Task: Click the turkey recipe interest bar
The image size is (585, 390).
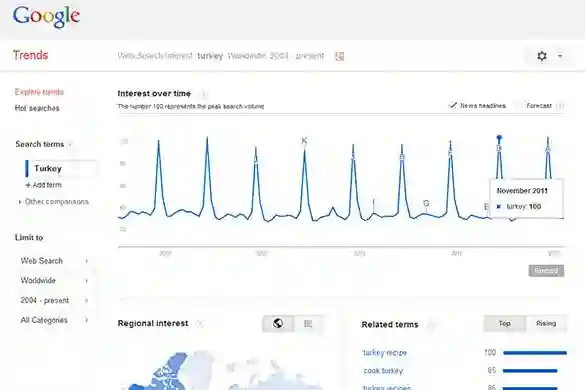Action: [535, 353]
